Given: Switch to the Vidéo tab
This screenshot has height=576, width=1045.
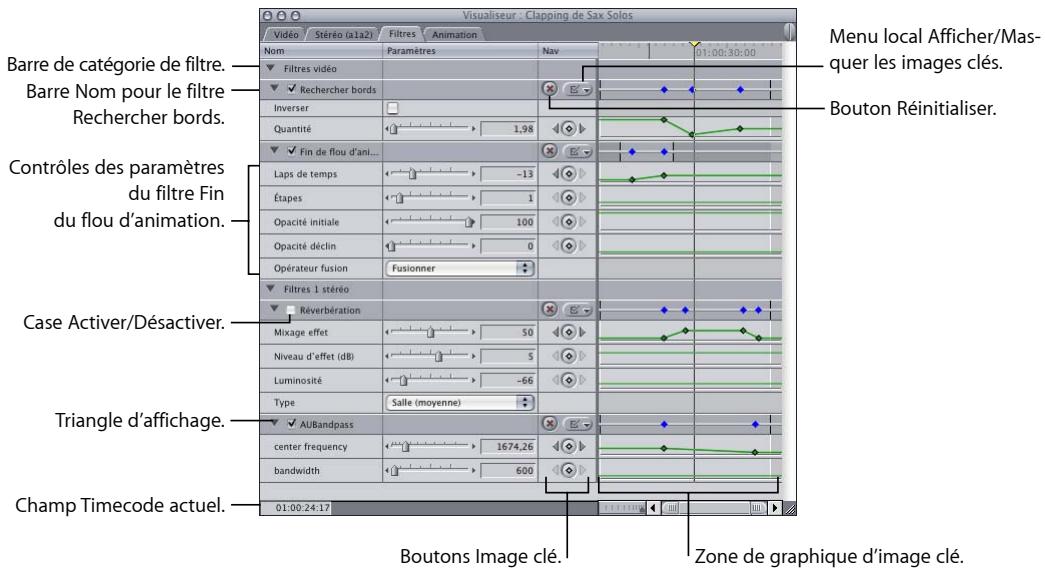Looking at the screenshot, I should tap(285, 35).
